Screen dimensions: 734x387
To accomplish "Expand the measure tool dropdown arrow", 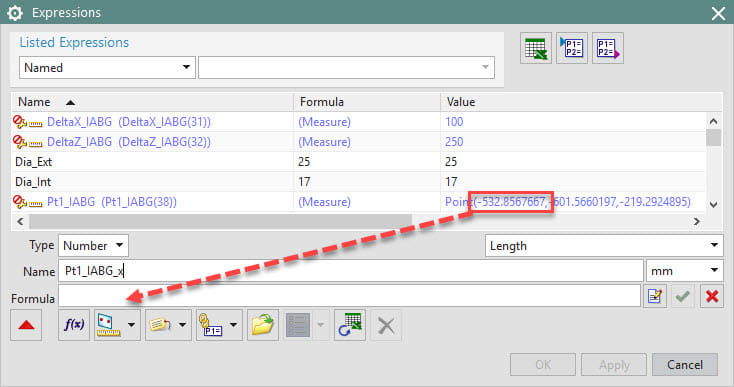I will tap(132, 325).
